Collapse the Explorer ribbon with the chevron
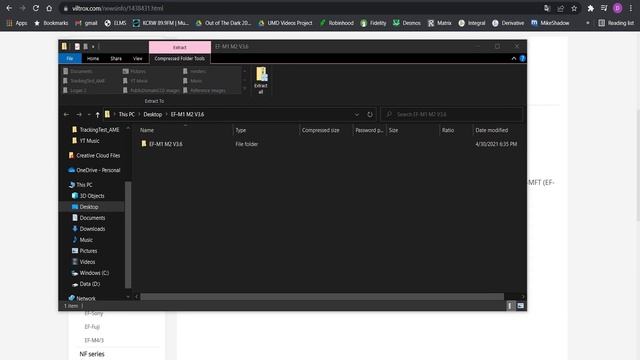The height and width of the screenshot is (360, 640). point(513,58)
